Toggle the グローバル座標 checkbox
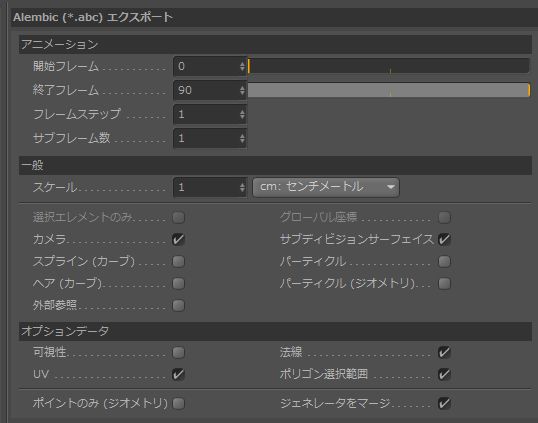Screen dimensions: 538x423 click(x=444, y=217)
